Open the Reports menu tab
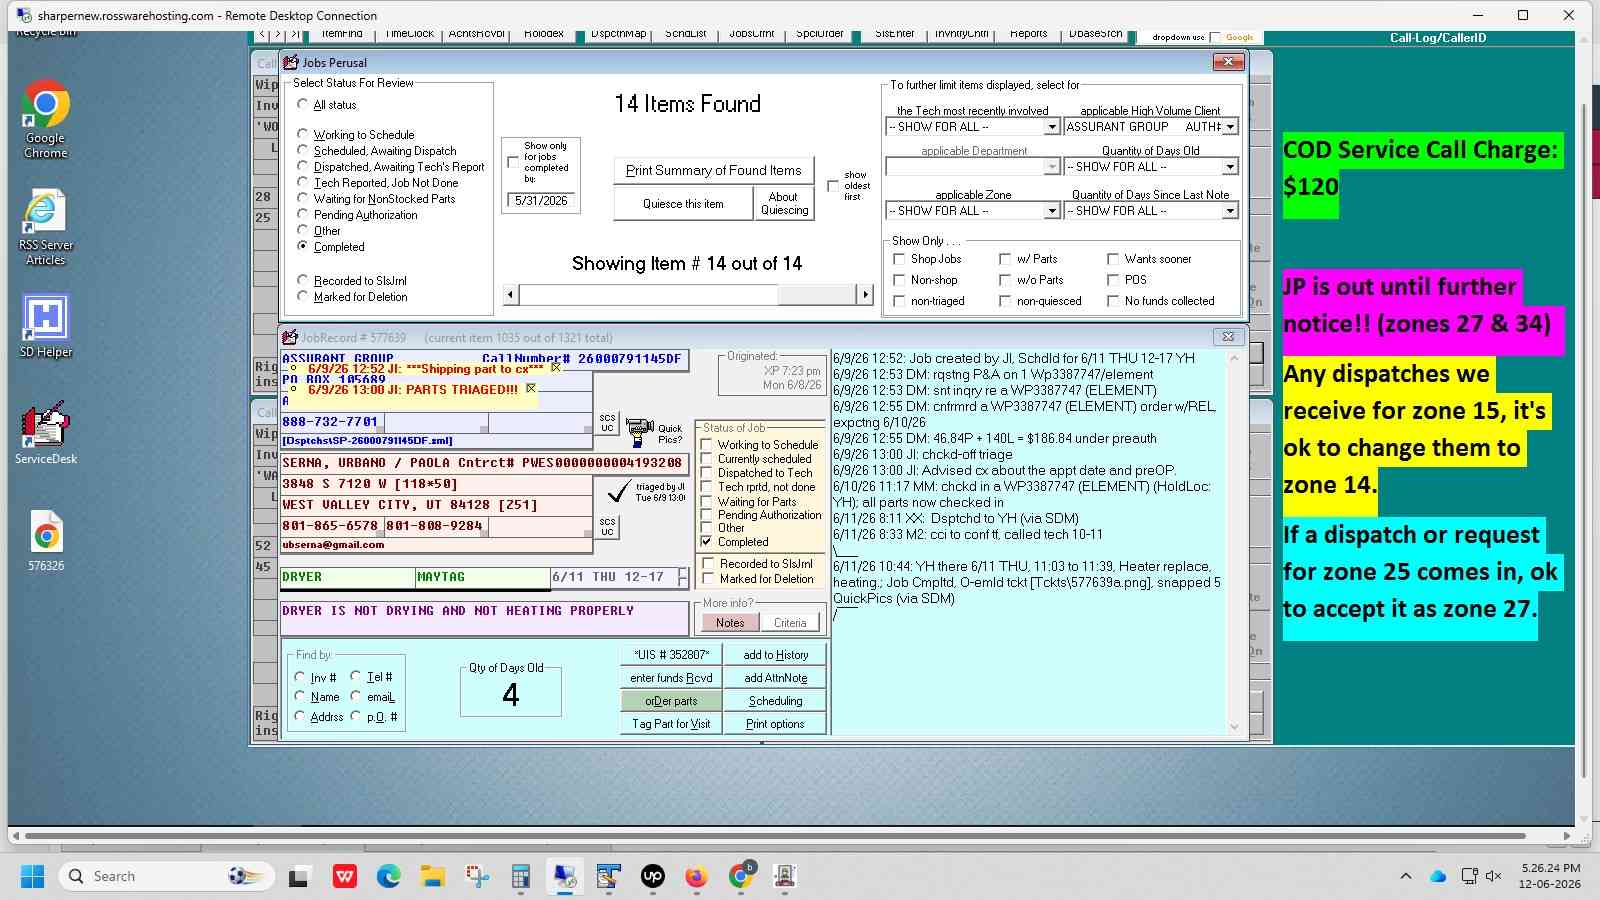The image size is (1600, 900). [x=1028, y=35]
